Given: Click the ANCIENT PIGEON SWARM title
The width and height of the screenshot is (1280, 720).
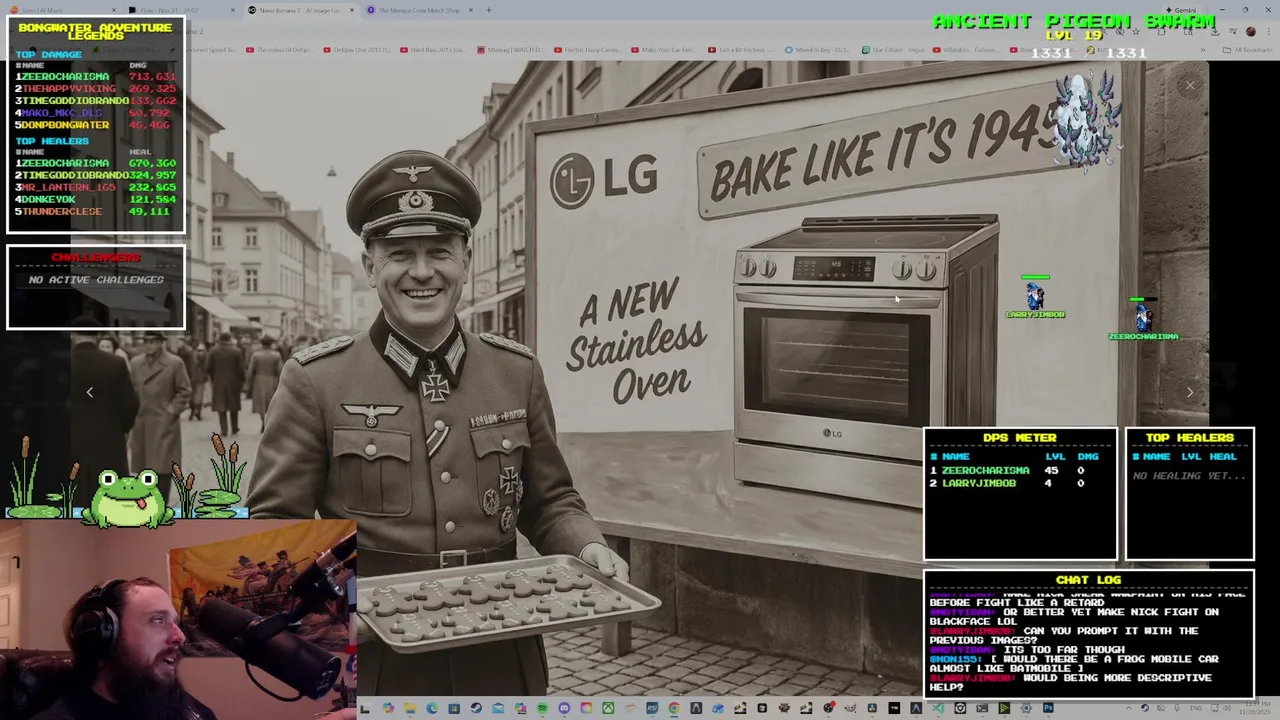Looking at the screenshot, I should click(x=1074, y=21).
